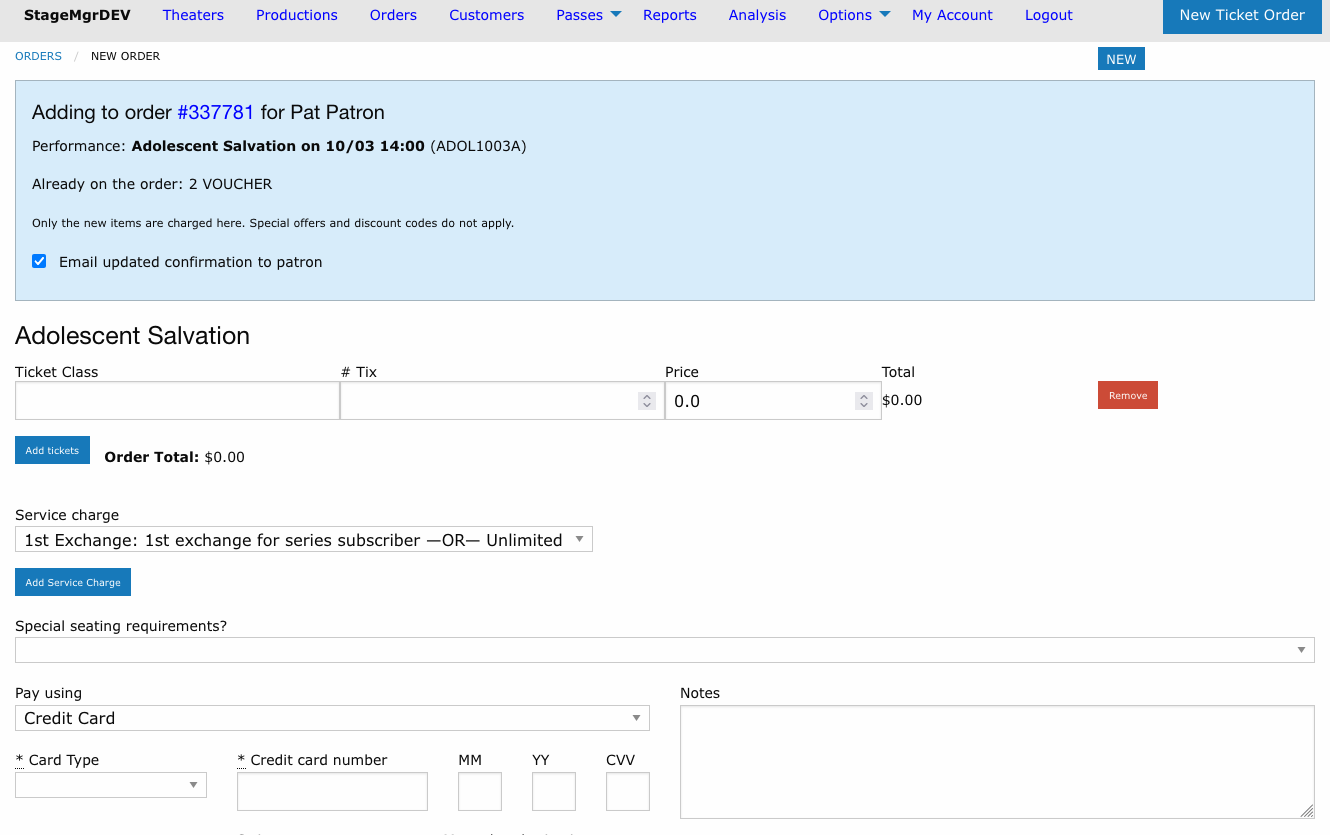This screenshot has height=835, width=1330.
Task: Focus the Credit card number field
Action: point(332,791)
